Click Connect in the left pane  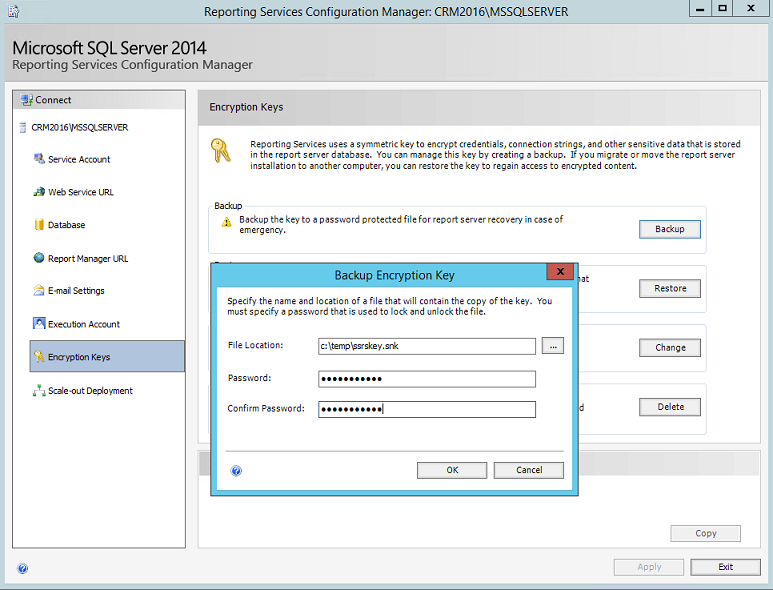[x=53, y=100]
